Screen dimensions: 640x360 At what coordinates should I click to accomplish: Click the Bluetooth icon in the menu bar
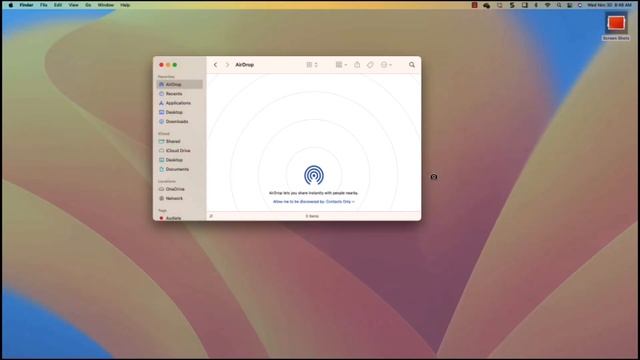pyautogui.click(x=536, y=5)
